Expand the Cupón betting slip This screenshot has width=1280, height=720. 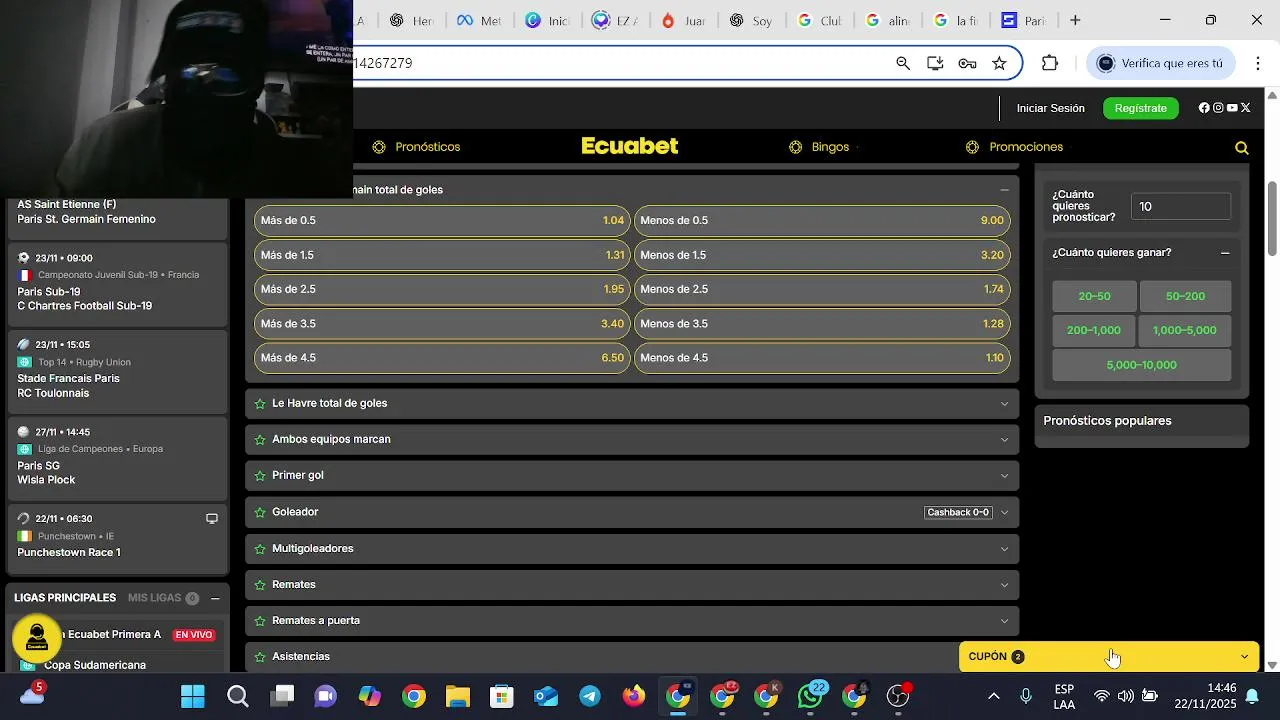pos(1108,656)
